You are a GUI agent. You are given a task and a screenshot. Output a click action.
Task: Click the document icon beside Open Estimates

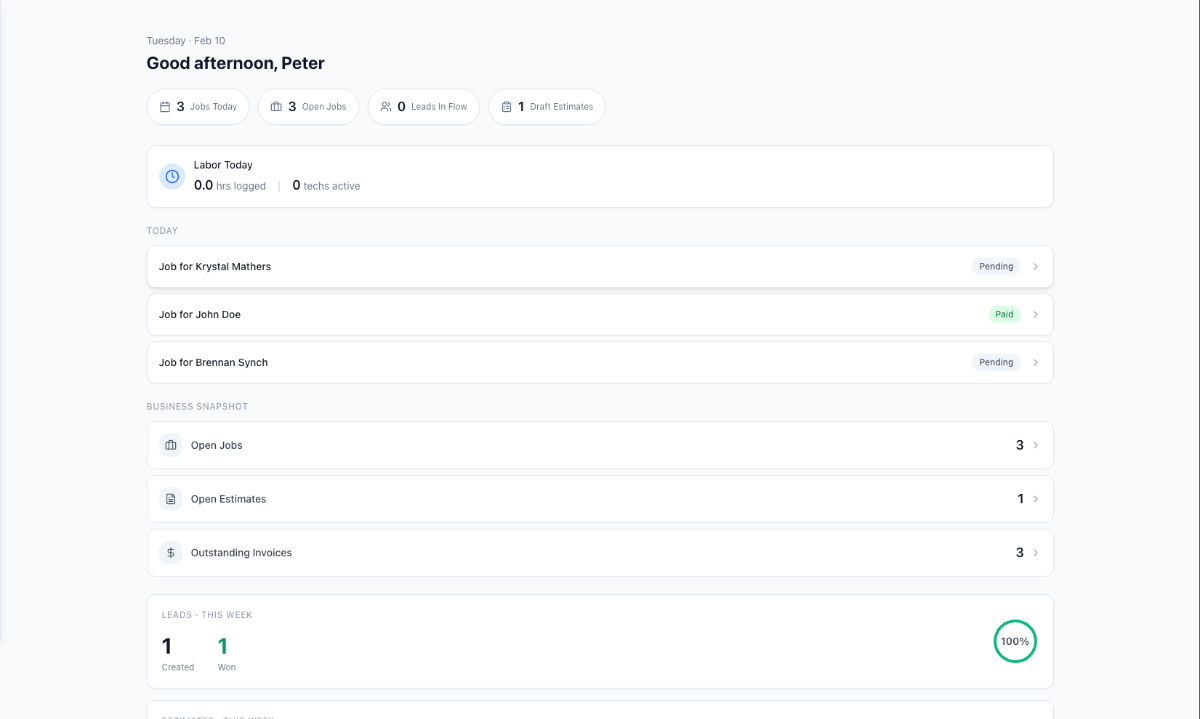(171, 499)
